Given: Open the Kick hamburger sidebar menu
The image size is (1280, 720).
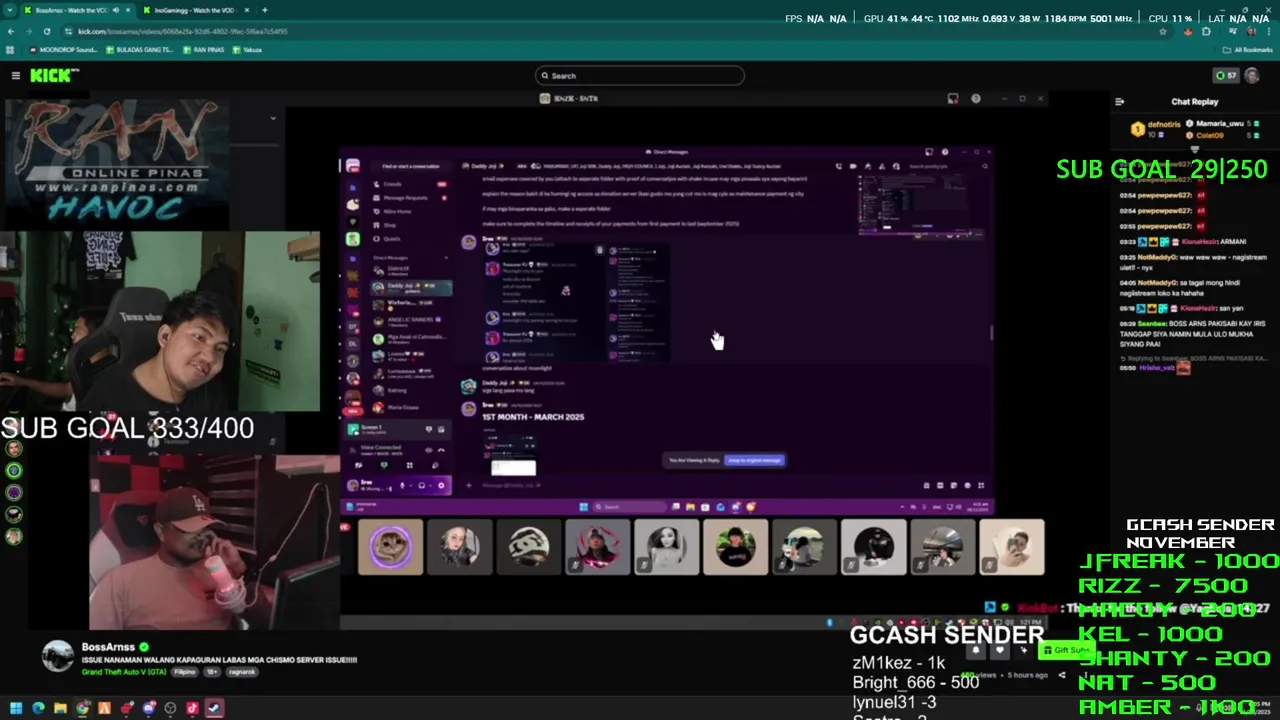Looking at the screenshot, I should pos(15,75).
